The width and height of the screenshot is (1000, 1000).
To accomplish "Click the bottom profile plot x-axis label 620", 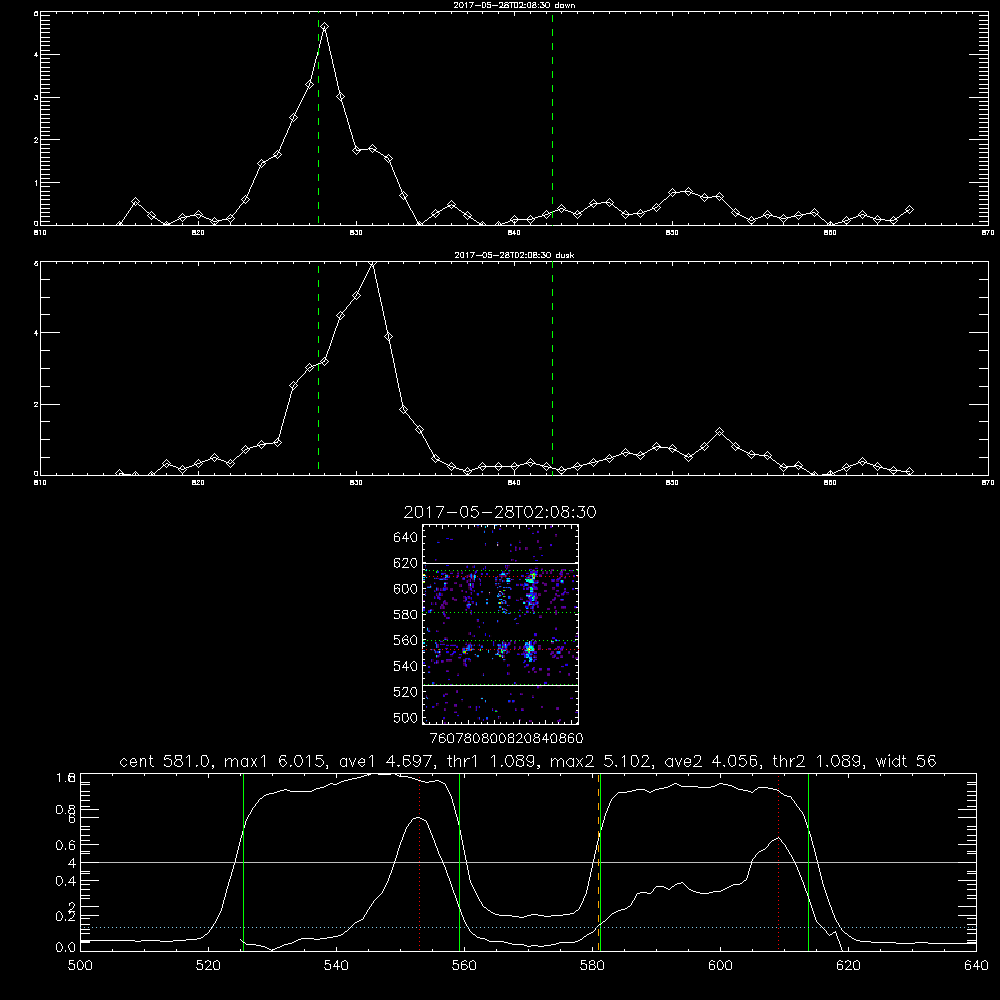I will (848, 966).
